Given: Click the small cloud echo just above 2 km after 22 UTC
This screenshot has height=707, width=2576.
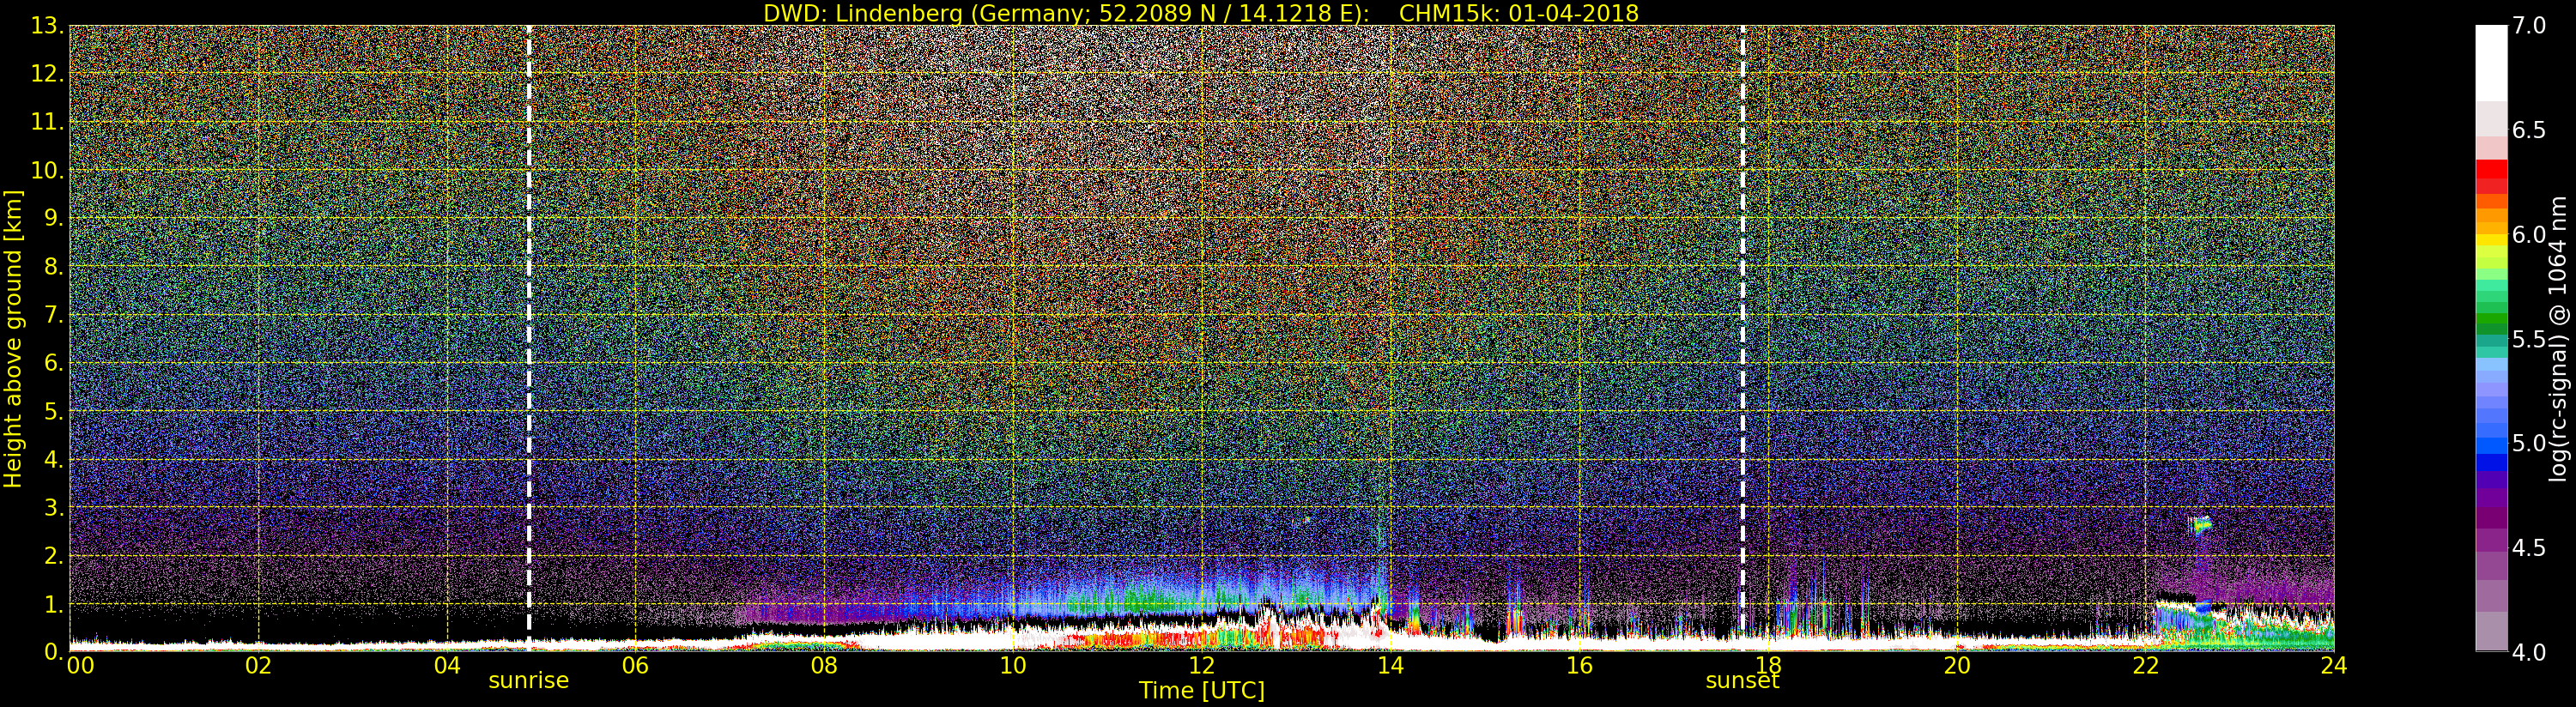Looking at the screenshot, I should click(2200, 525).
